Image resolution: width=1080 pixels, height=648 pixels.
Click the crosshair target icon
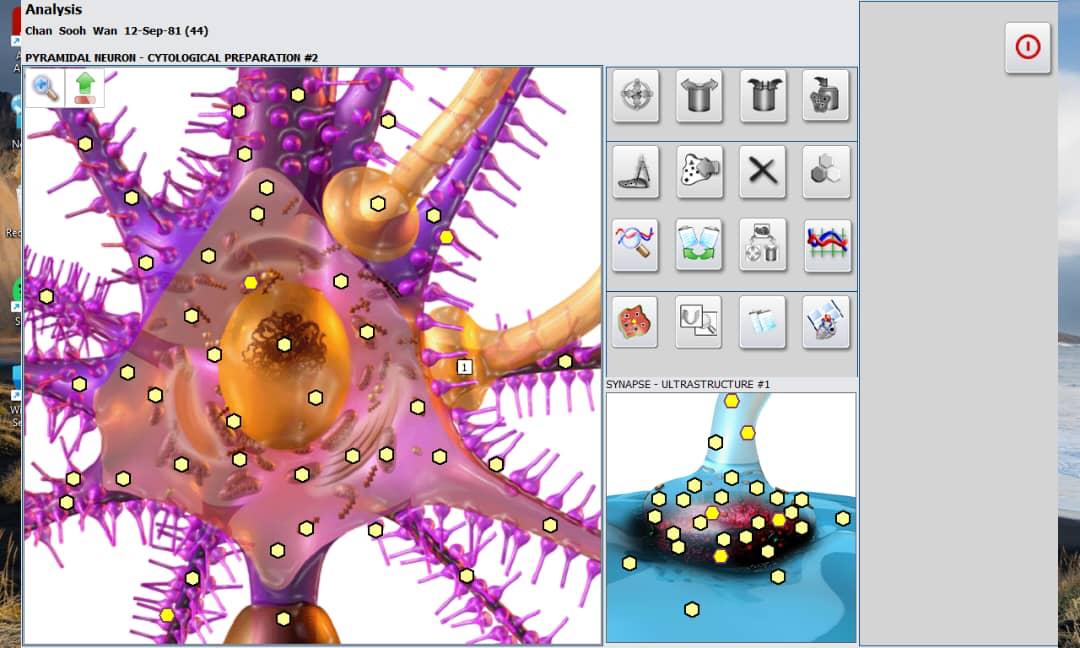635,96
